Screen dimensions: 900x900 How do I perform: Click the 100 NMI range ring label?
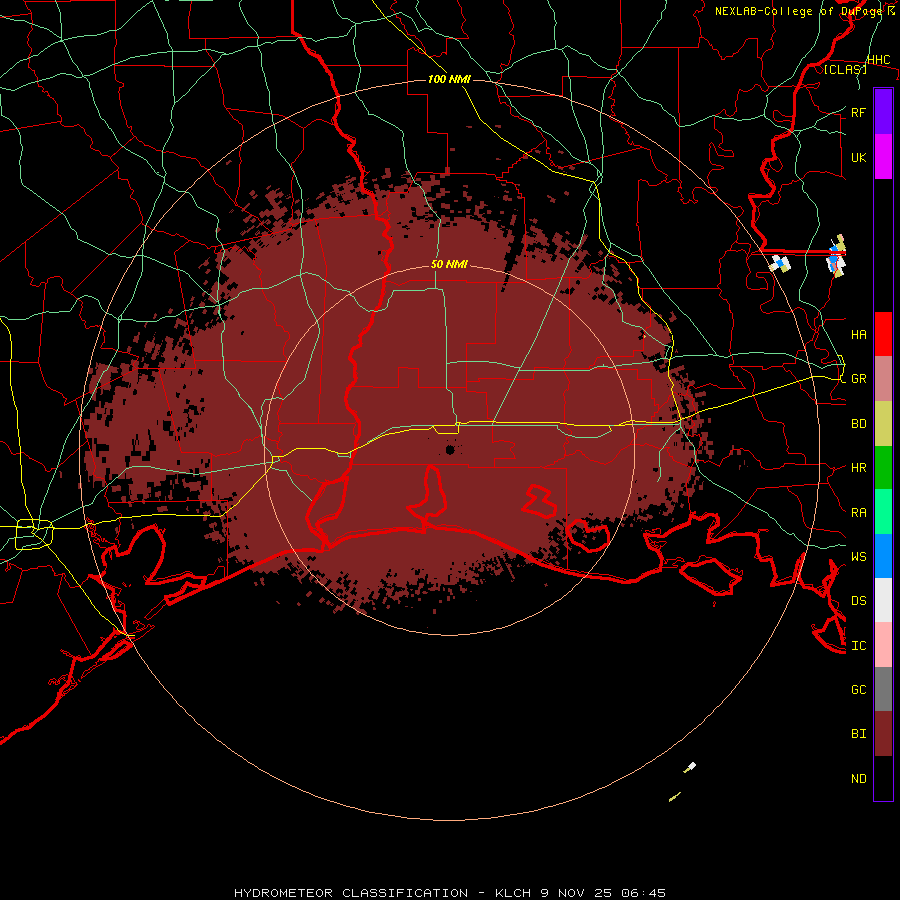point(449,79)
